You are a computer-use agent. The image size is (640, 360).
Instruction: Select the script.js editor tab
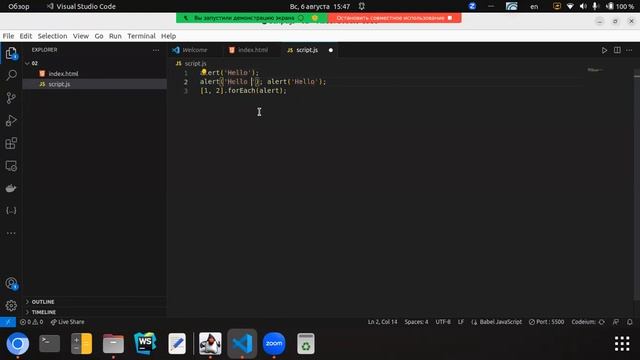[307, 50]
